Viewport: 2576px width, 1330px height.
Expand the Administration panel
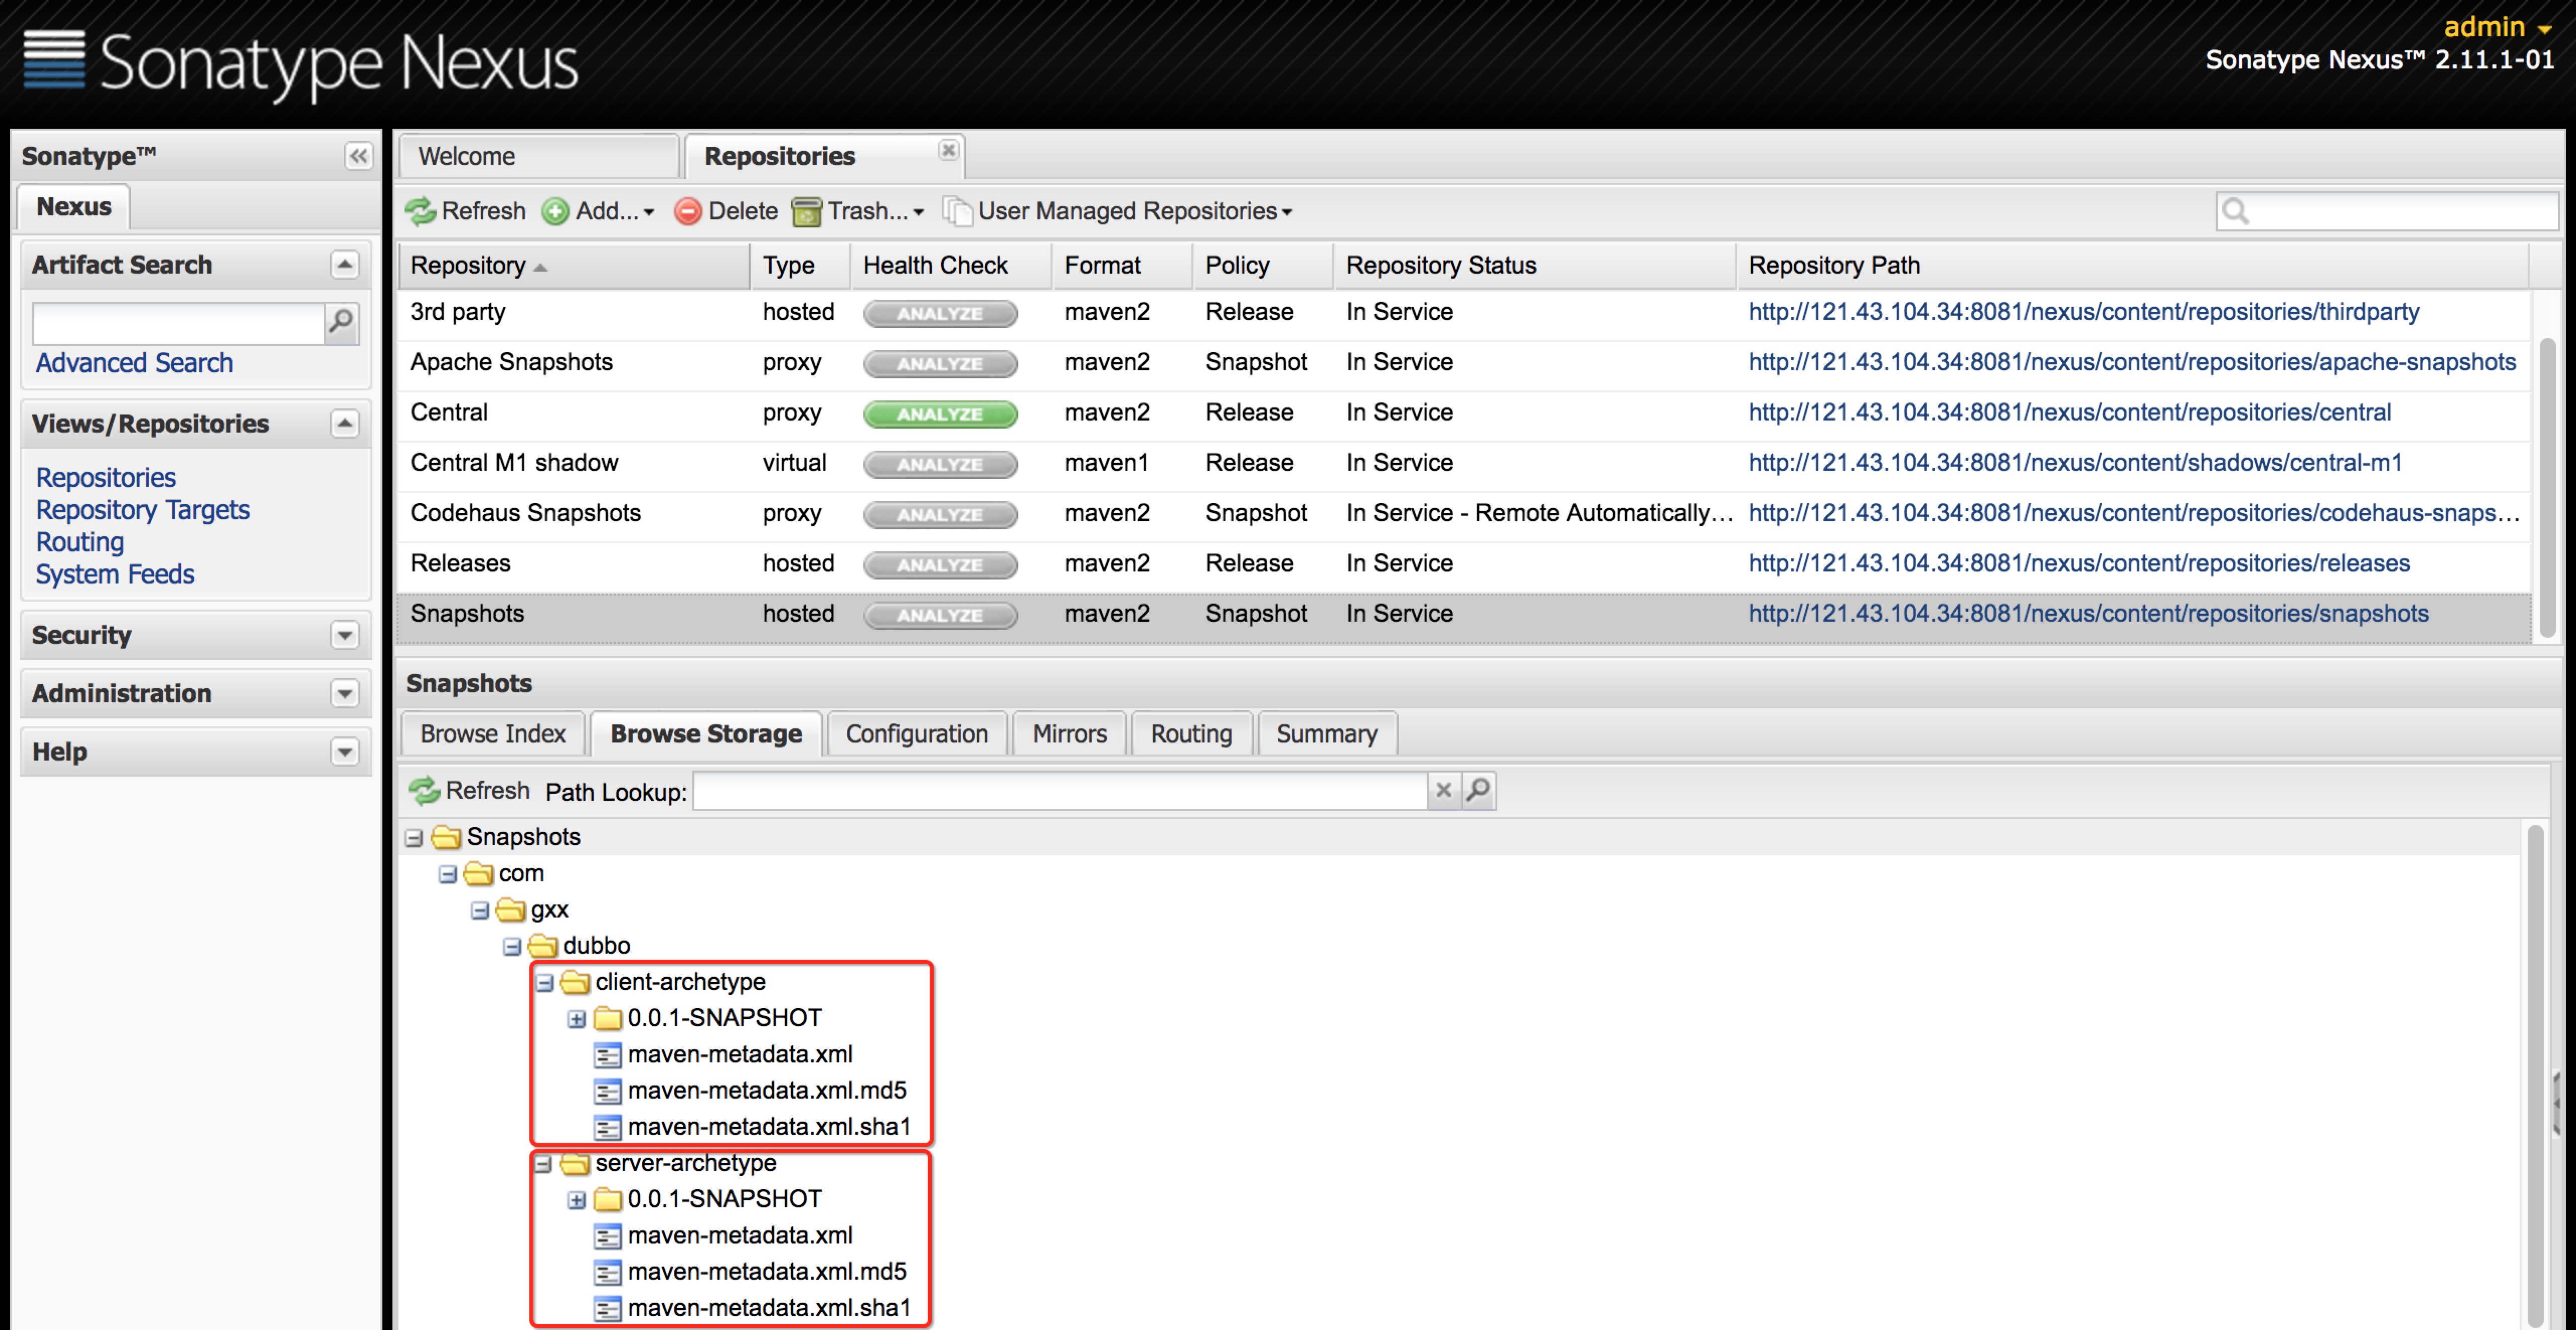(344, 693)
